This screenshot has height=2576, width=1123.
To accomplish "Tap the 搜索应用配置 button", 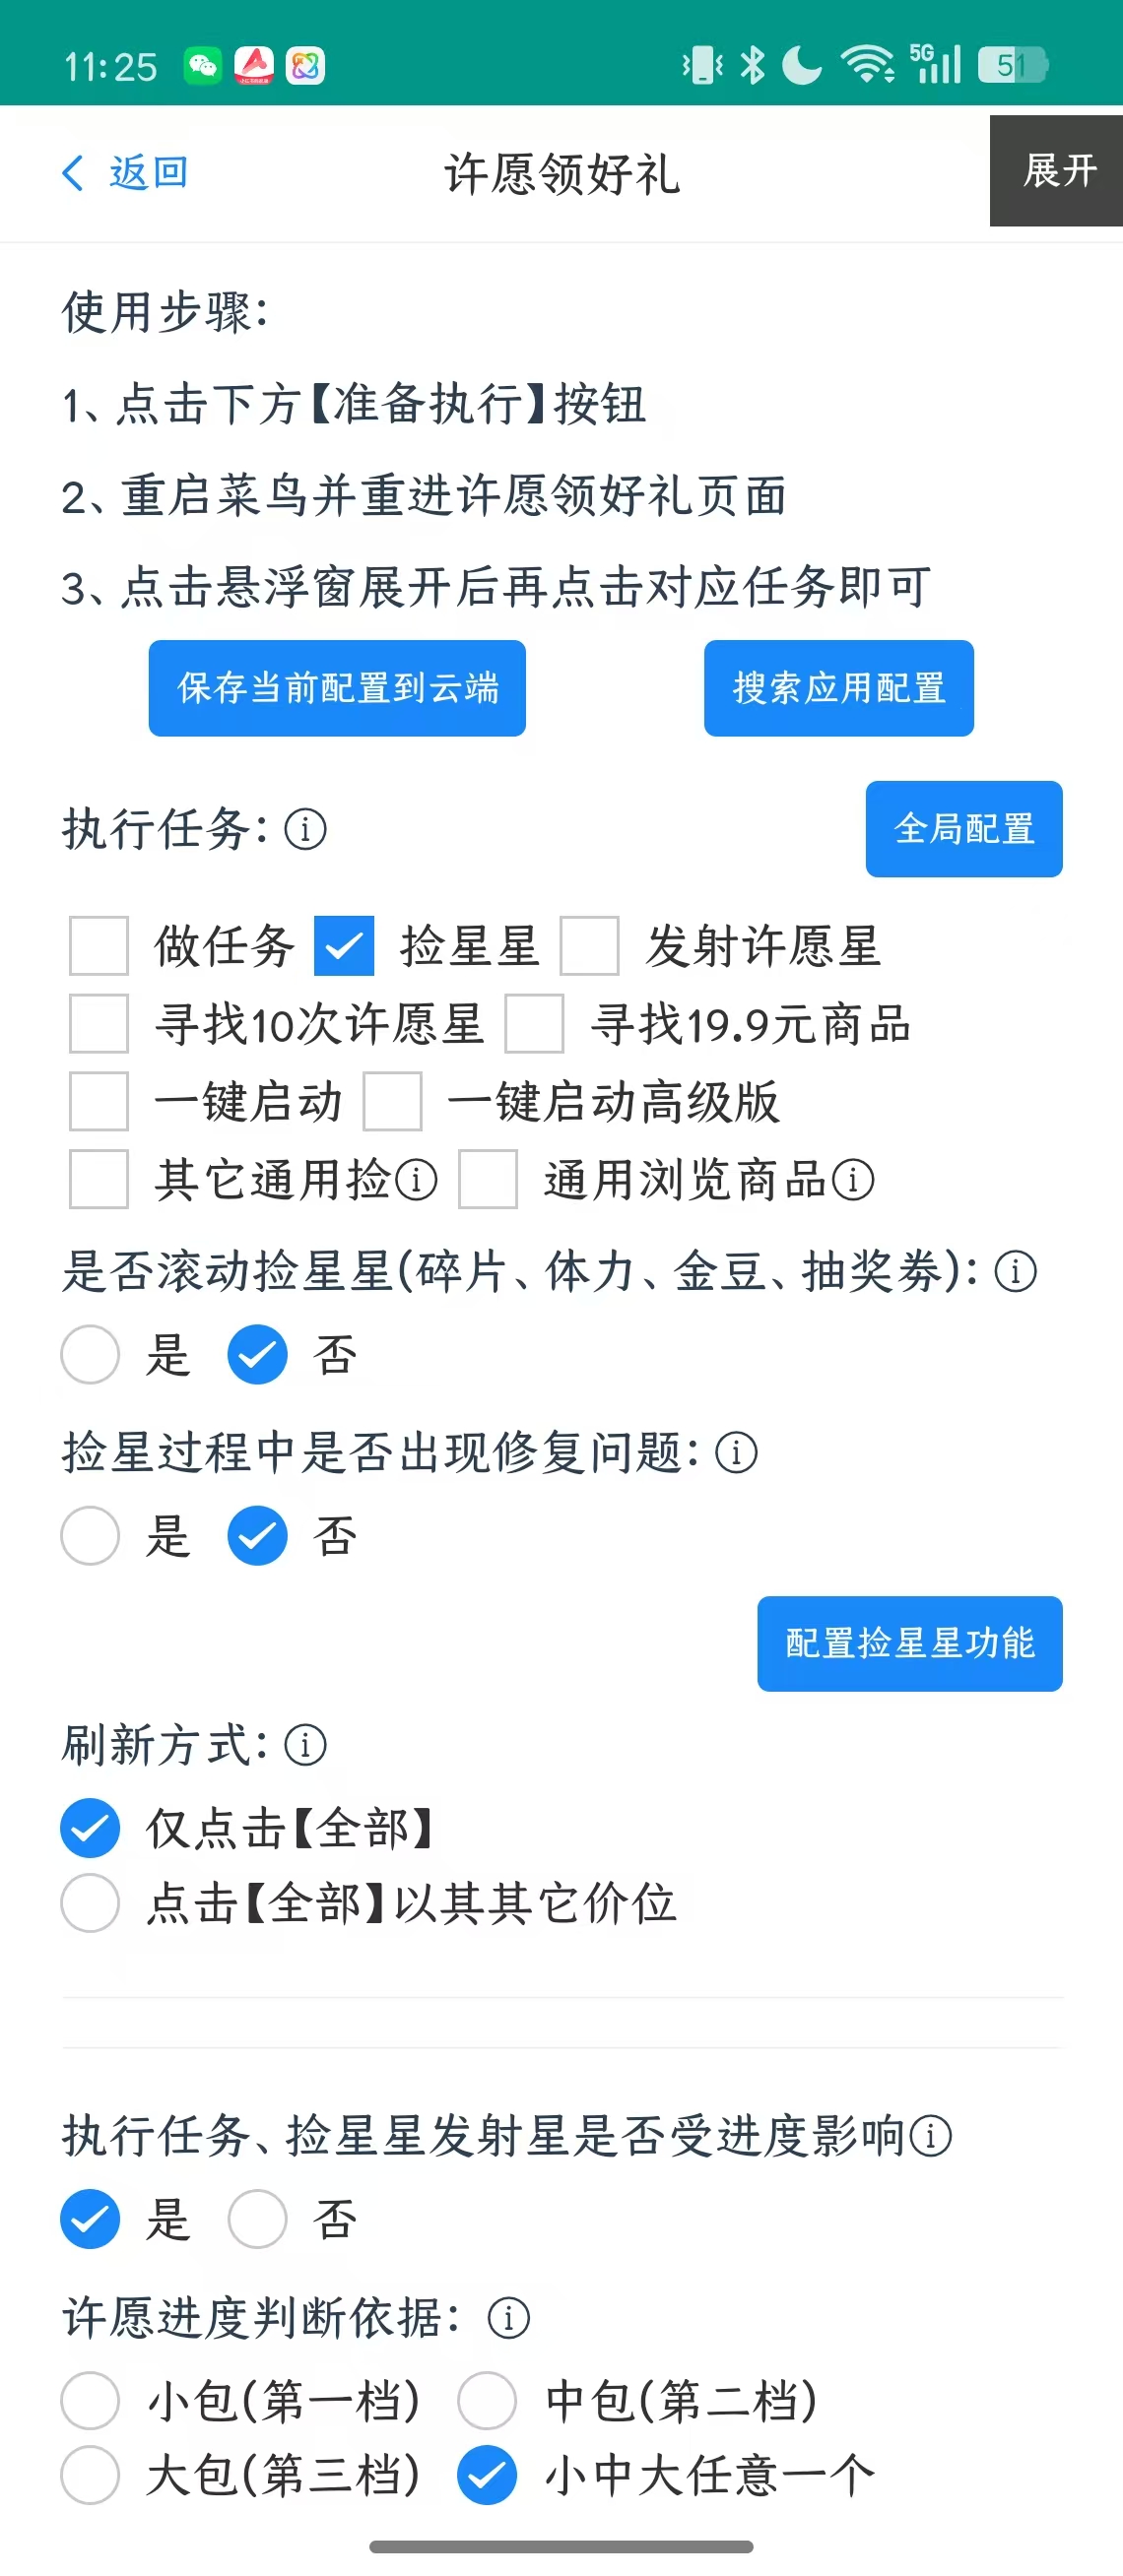I will pyautogui.click(x=838, y=688).
